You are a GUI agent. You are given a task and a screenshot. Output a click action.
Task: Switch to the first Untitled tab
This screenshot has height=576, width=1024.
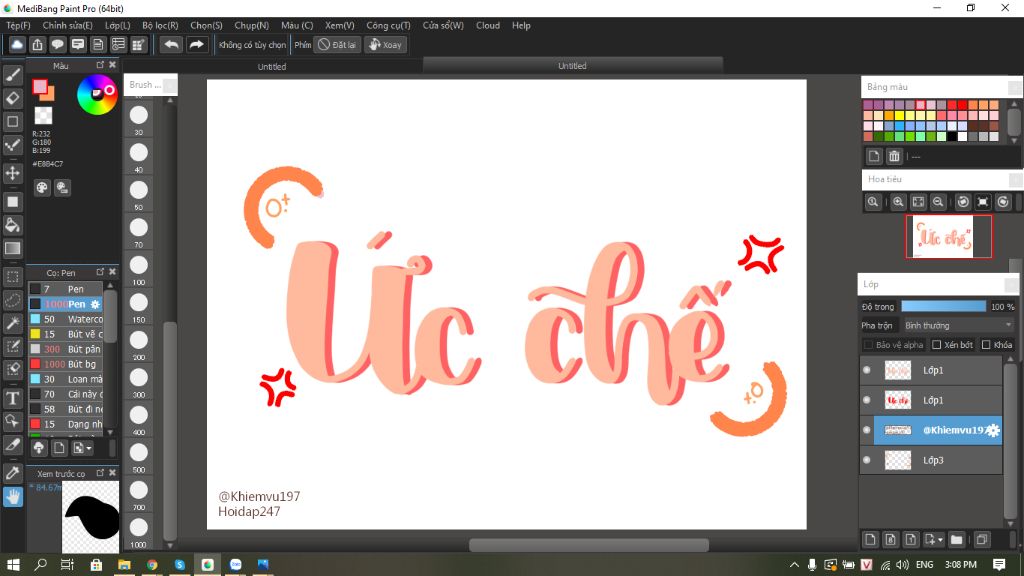[272, 67]
